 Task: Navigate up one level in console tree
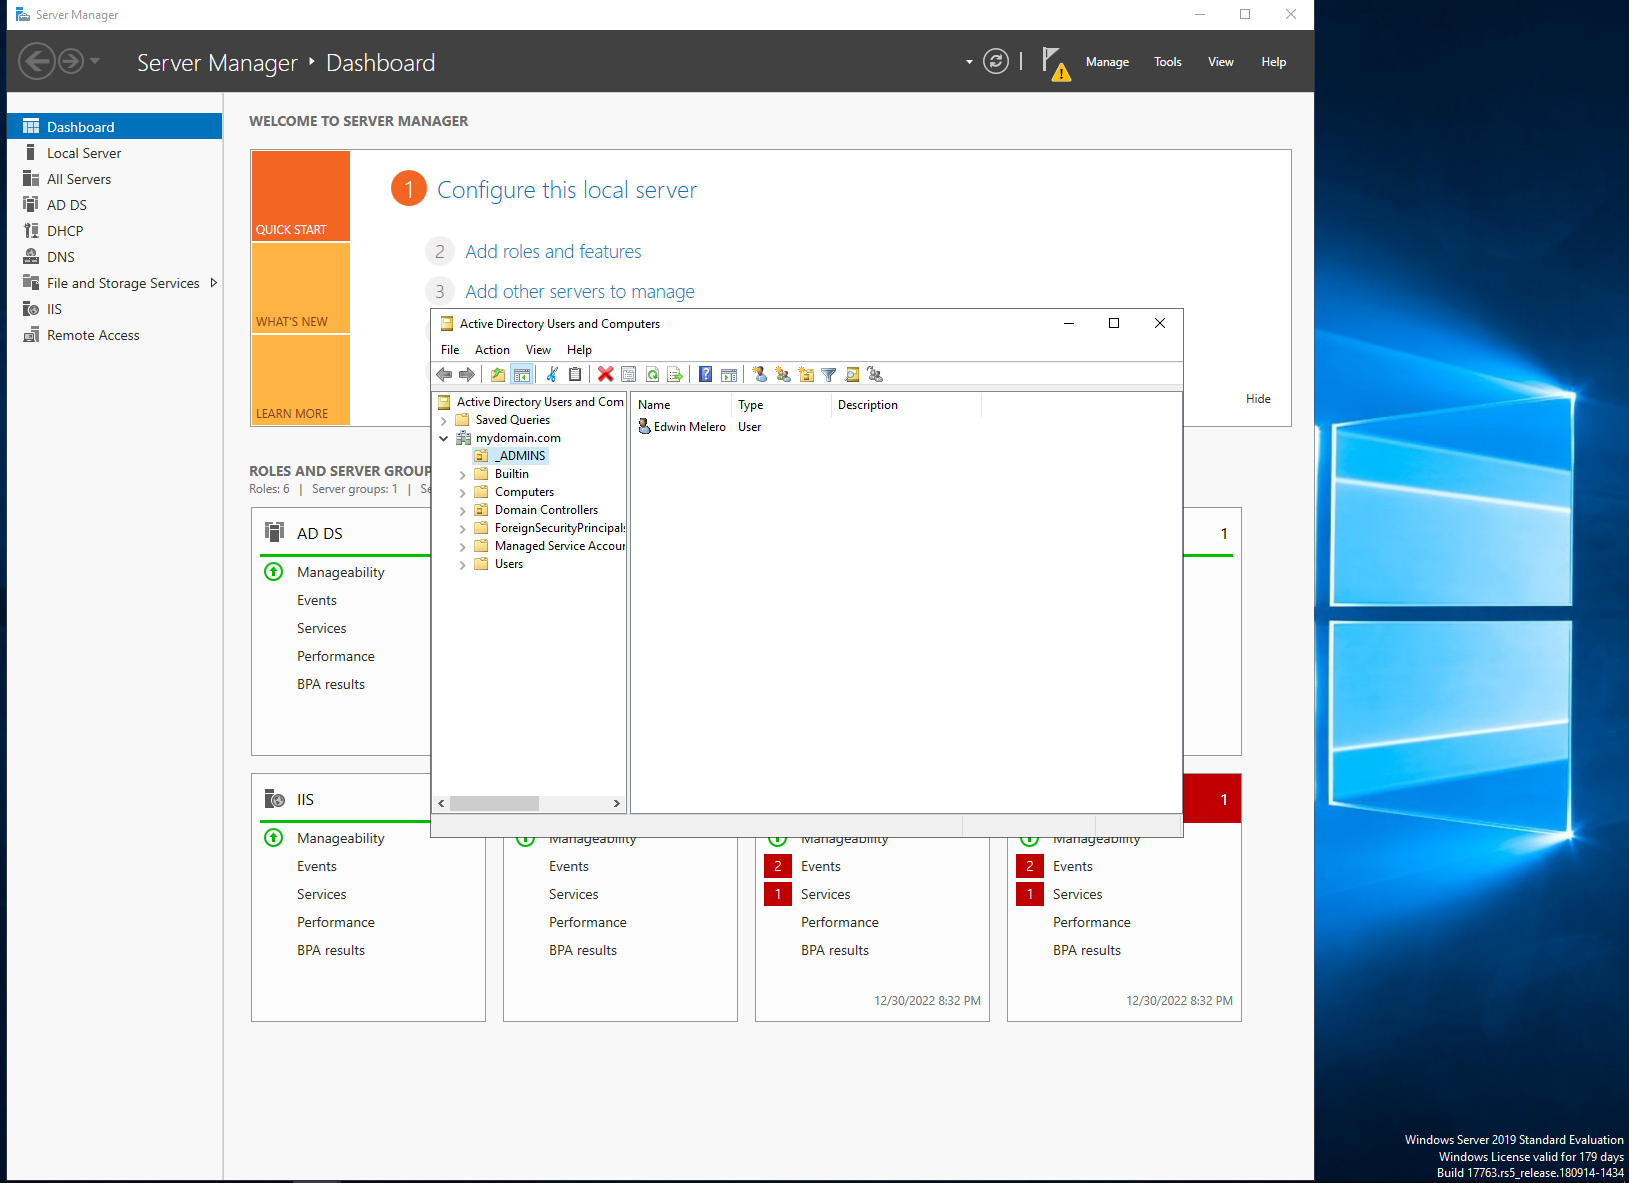pyautogui.click(x=497, y=374)
